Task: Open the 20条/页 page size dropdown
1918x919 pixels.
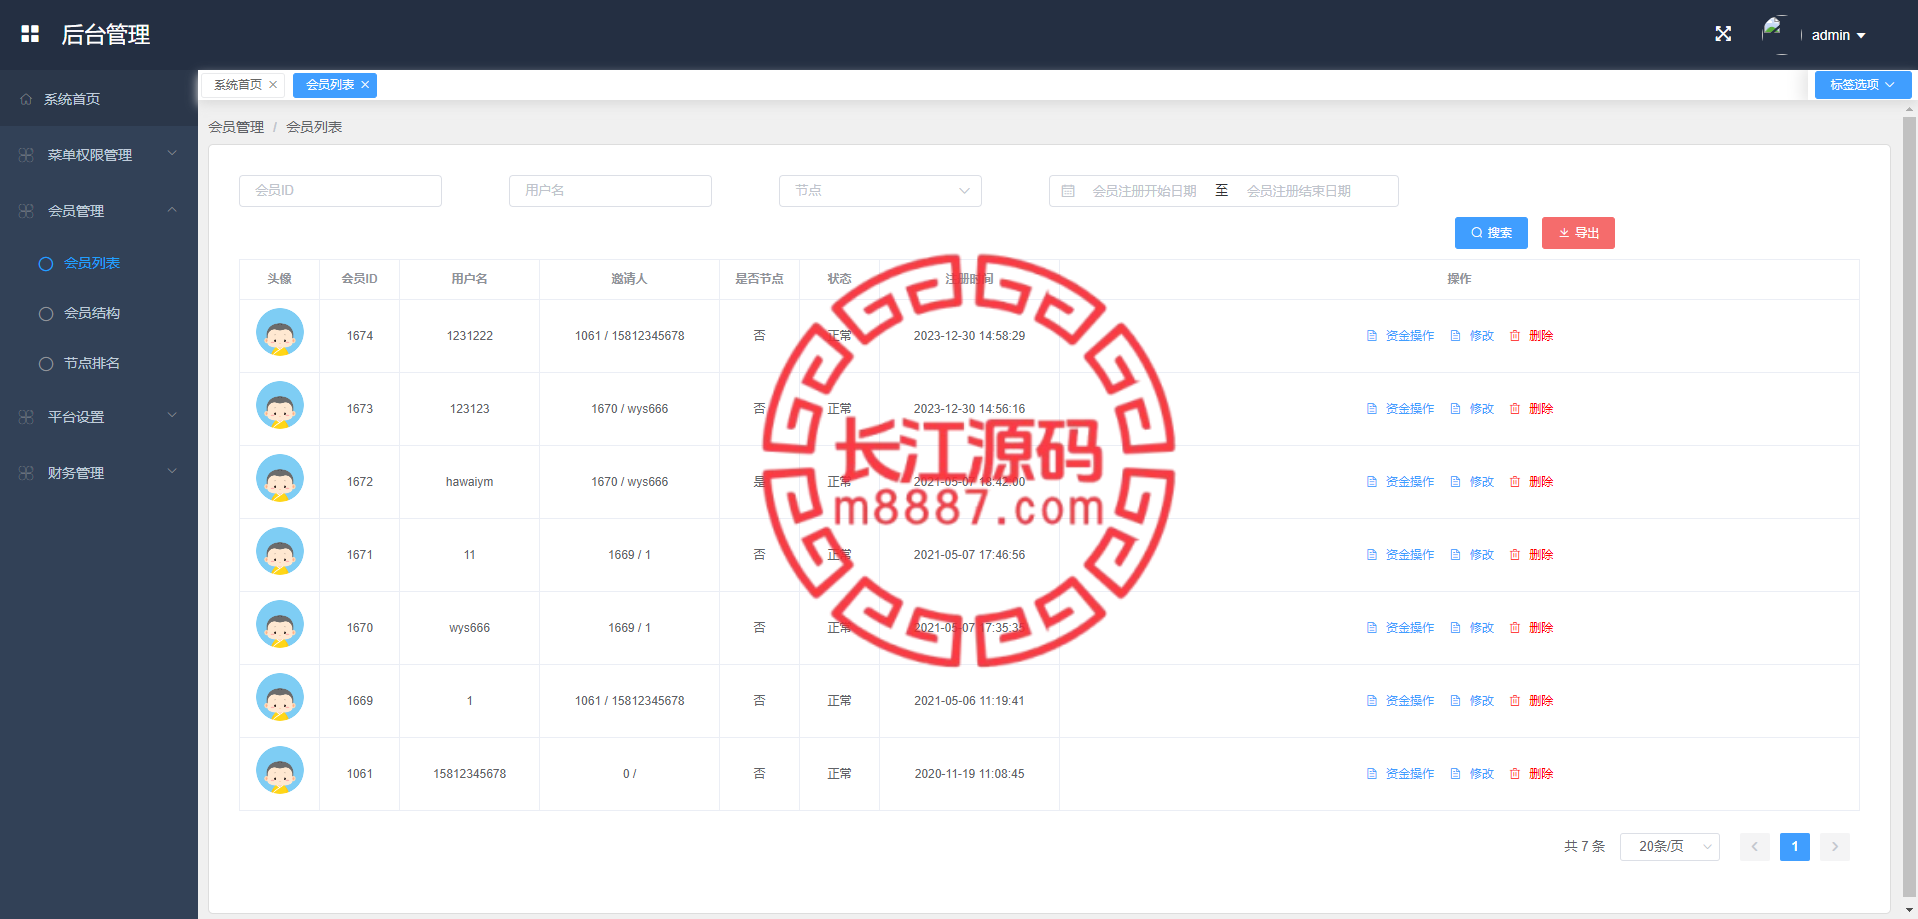Action: [x=1670, y=847]
